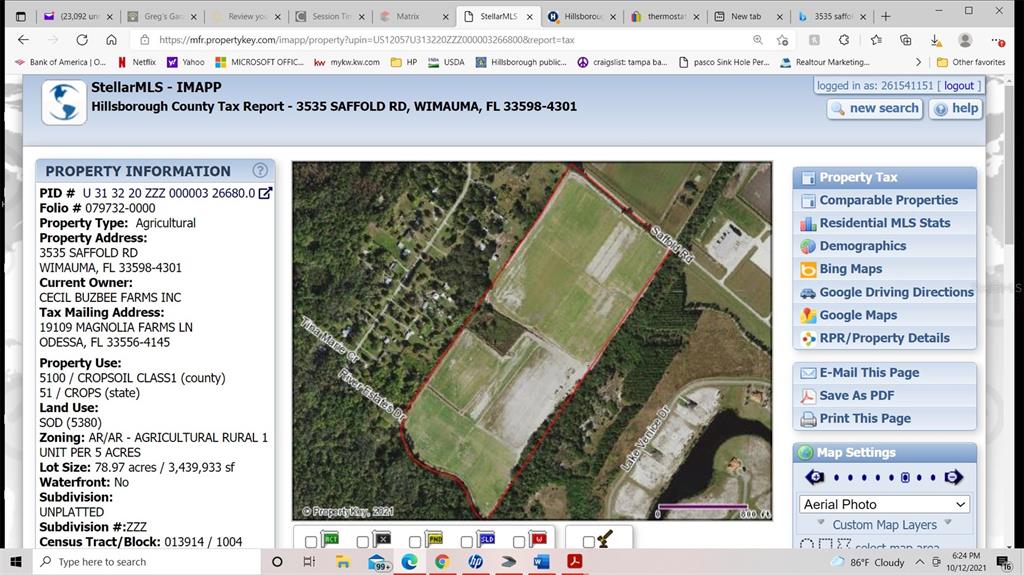The image size is (1024, 575).
Task: Click the logout link
Action: tap(958, 86)
